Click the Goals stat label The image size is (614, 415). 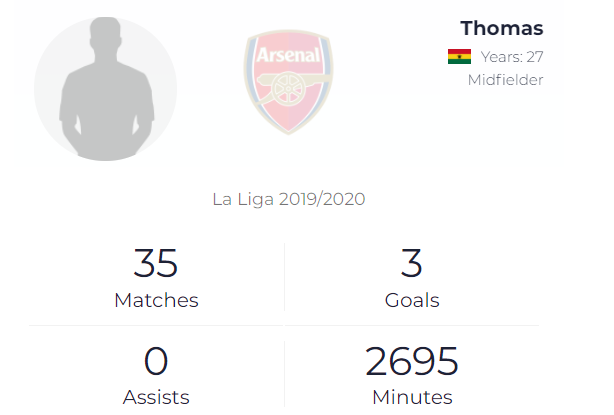412,300
